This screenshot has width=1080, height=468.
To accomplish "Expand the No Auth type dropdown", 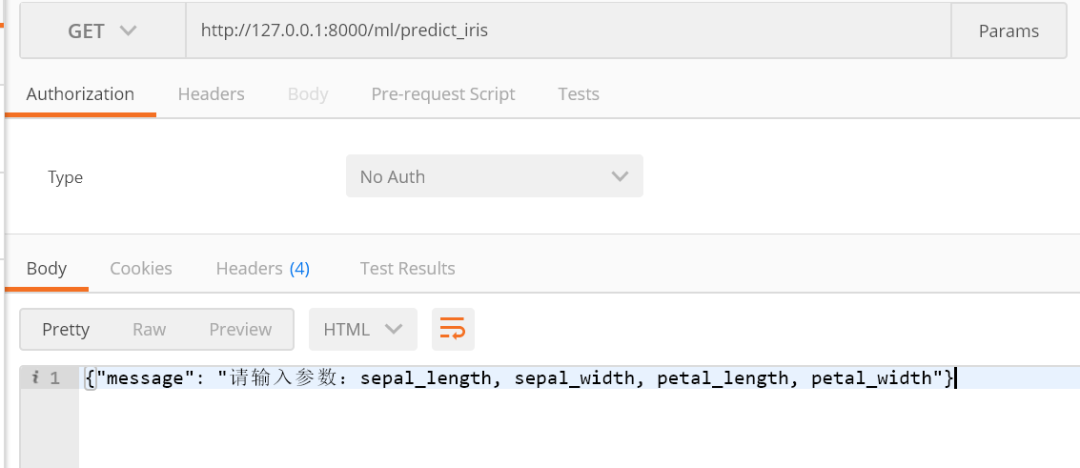I will pyautogui.click(x=494, y=177).
